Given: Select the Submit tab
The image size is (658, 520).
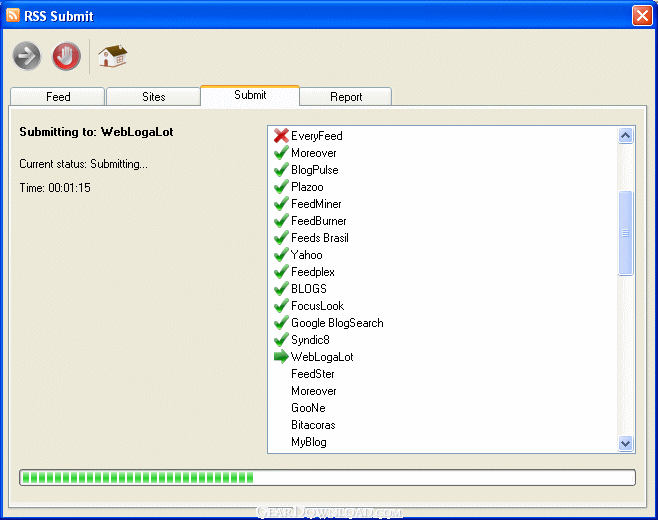Looking at the screenshot, I should [x=250, y=95].
